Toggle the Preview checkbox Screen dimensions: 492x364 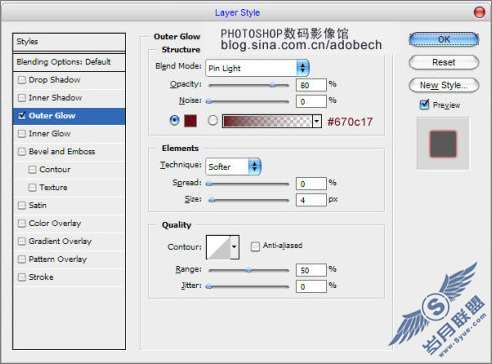pos(424,105)
